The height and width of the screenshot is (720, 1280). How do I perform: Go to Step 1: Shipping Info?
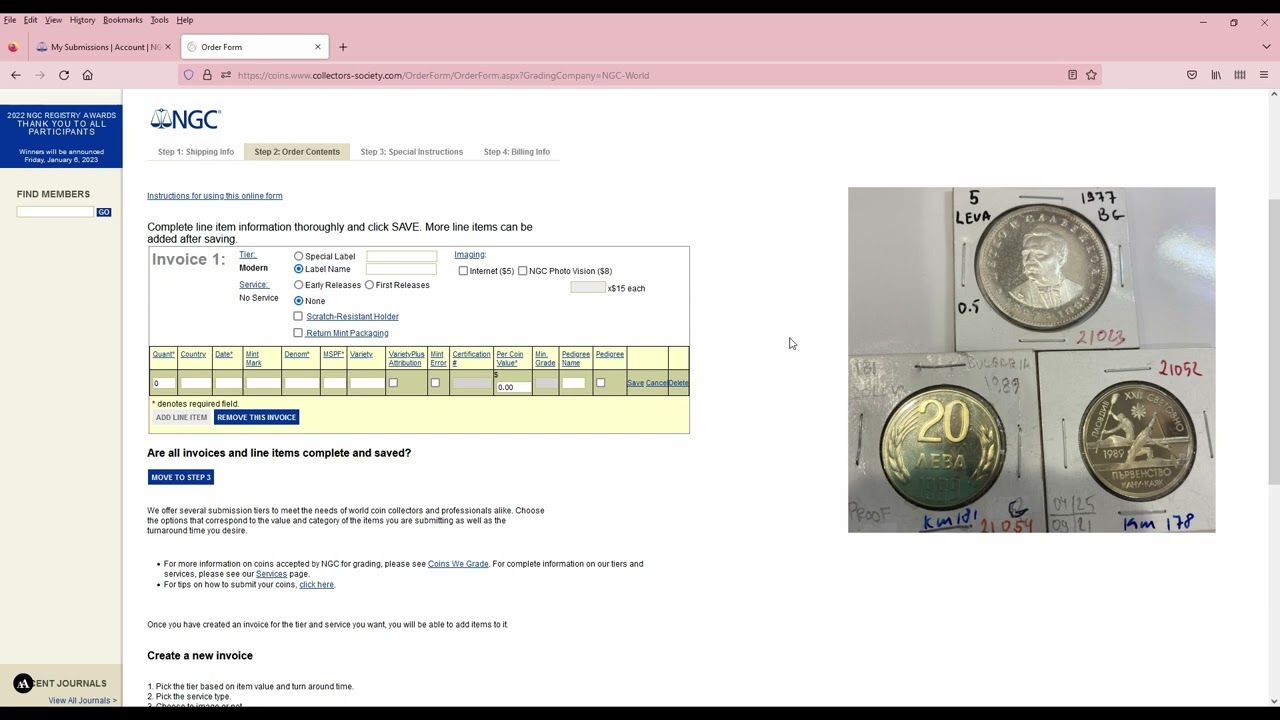(x=196, y=152)
